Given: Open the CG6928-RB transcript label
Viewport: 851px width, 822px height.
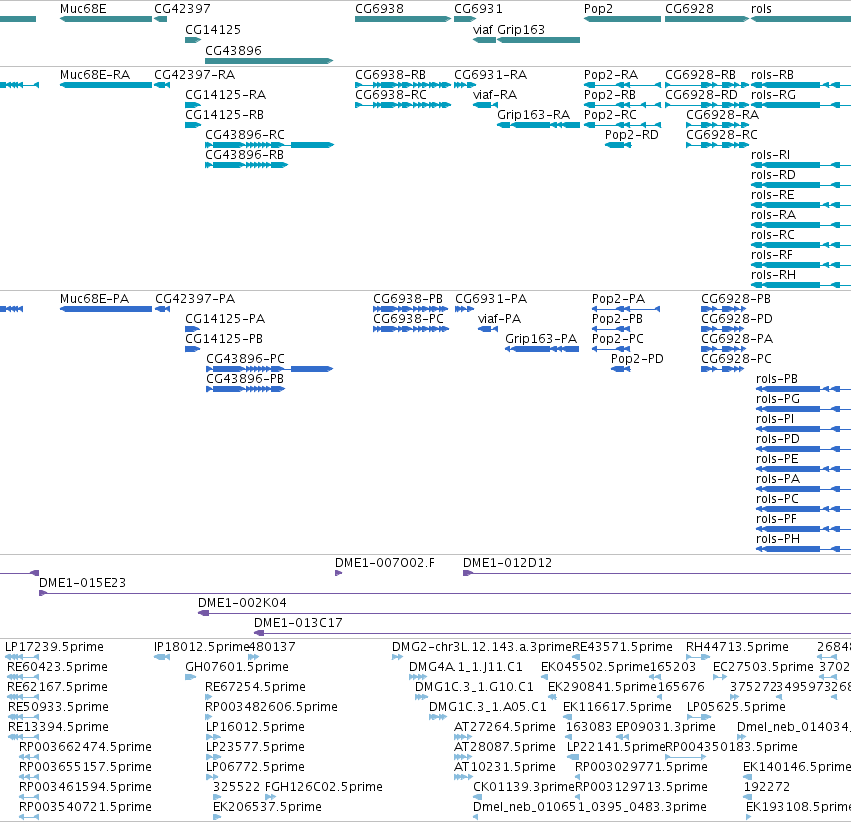Looking at the screenshot, I should 701,74.
